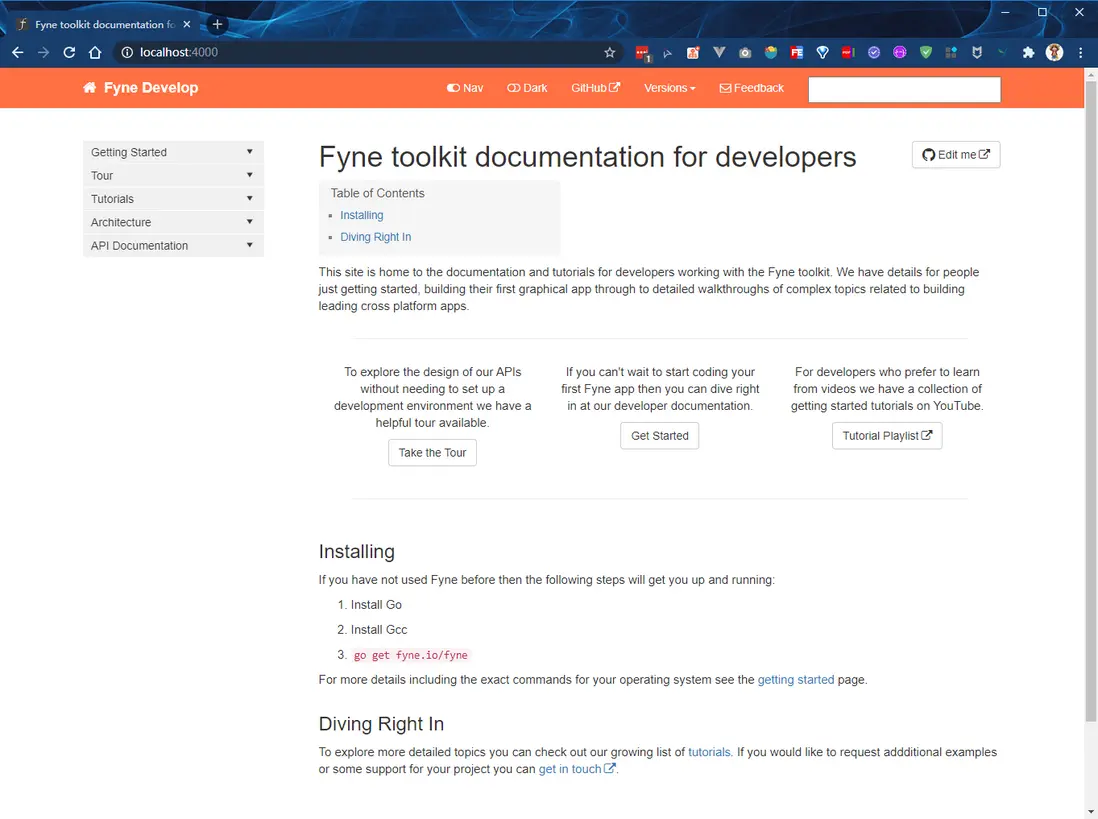Viewport: 1098px width, 819px height.
Task: Open a new browser tab
Action: 217,24
